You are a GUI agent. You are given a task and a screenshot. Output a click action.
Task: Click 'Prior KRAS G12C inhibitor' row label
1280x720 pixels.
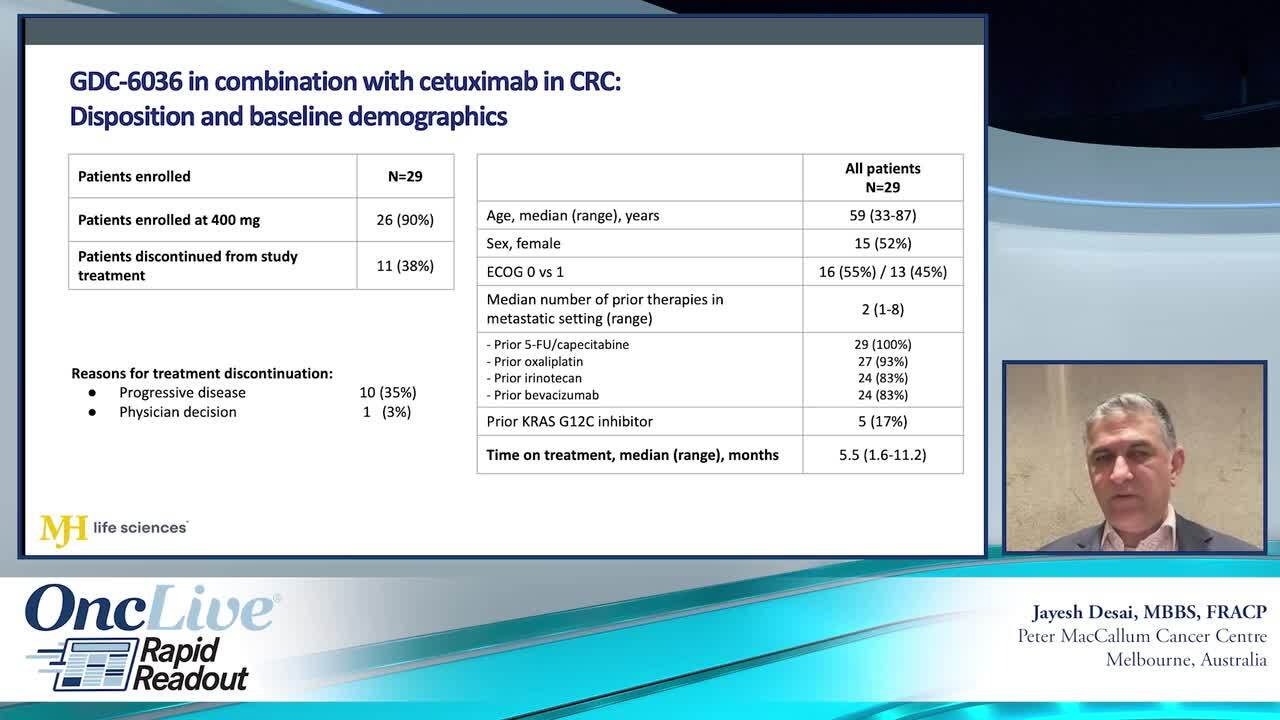click(570, 422)
